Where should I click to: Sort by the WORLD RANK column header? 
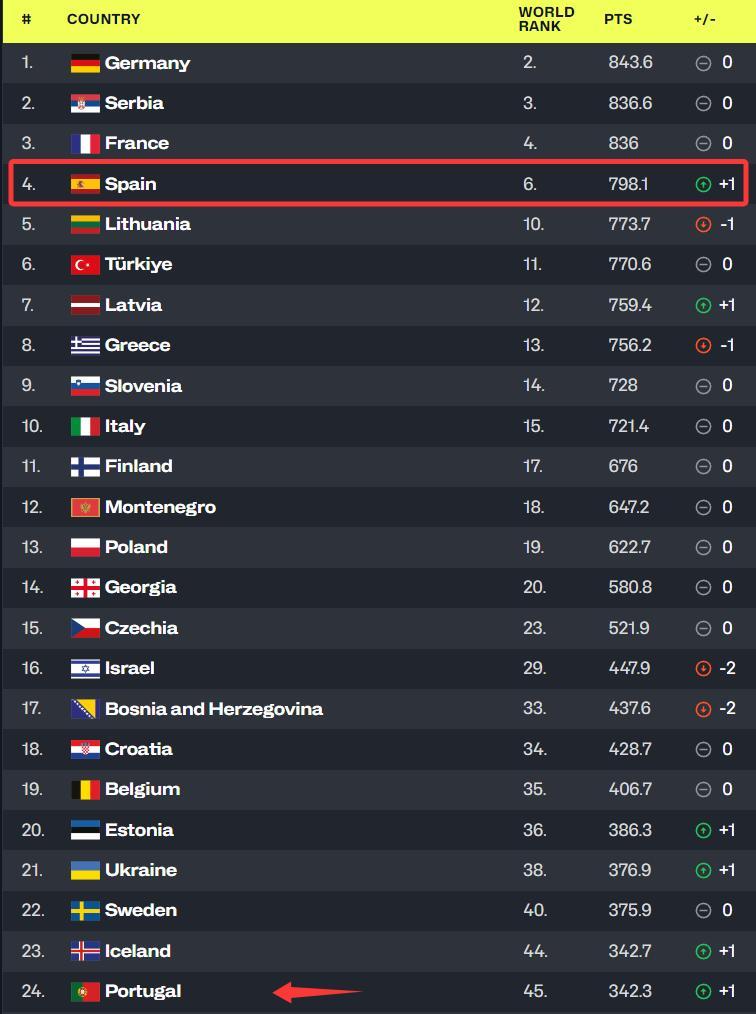click(546, 19)
